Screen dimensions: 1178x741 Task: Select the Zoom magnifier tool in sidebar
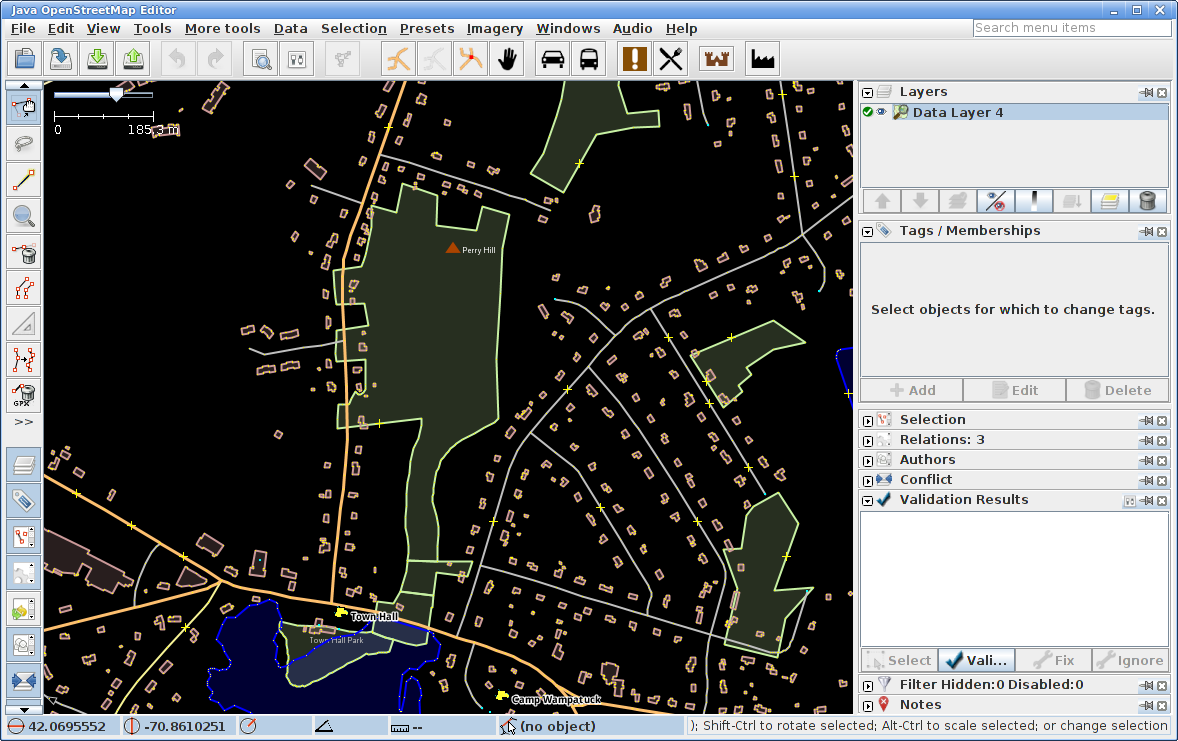(24, 215)
